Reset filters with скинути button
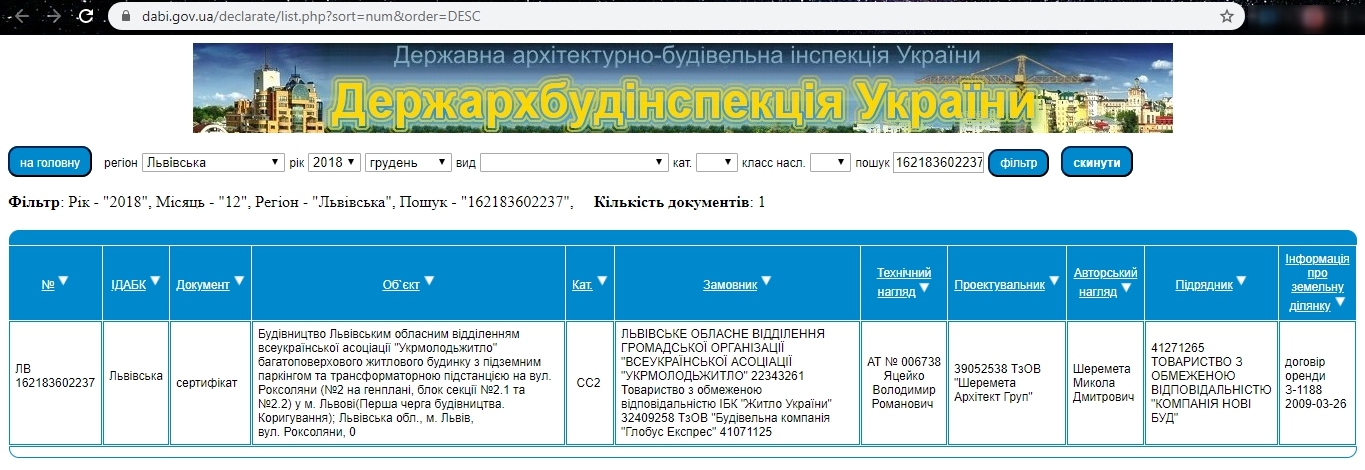This screenshot has height=470, width=1365. (1097, 162)
